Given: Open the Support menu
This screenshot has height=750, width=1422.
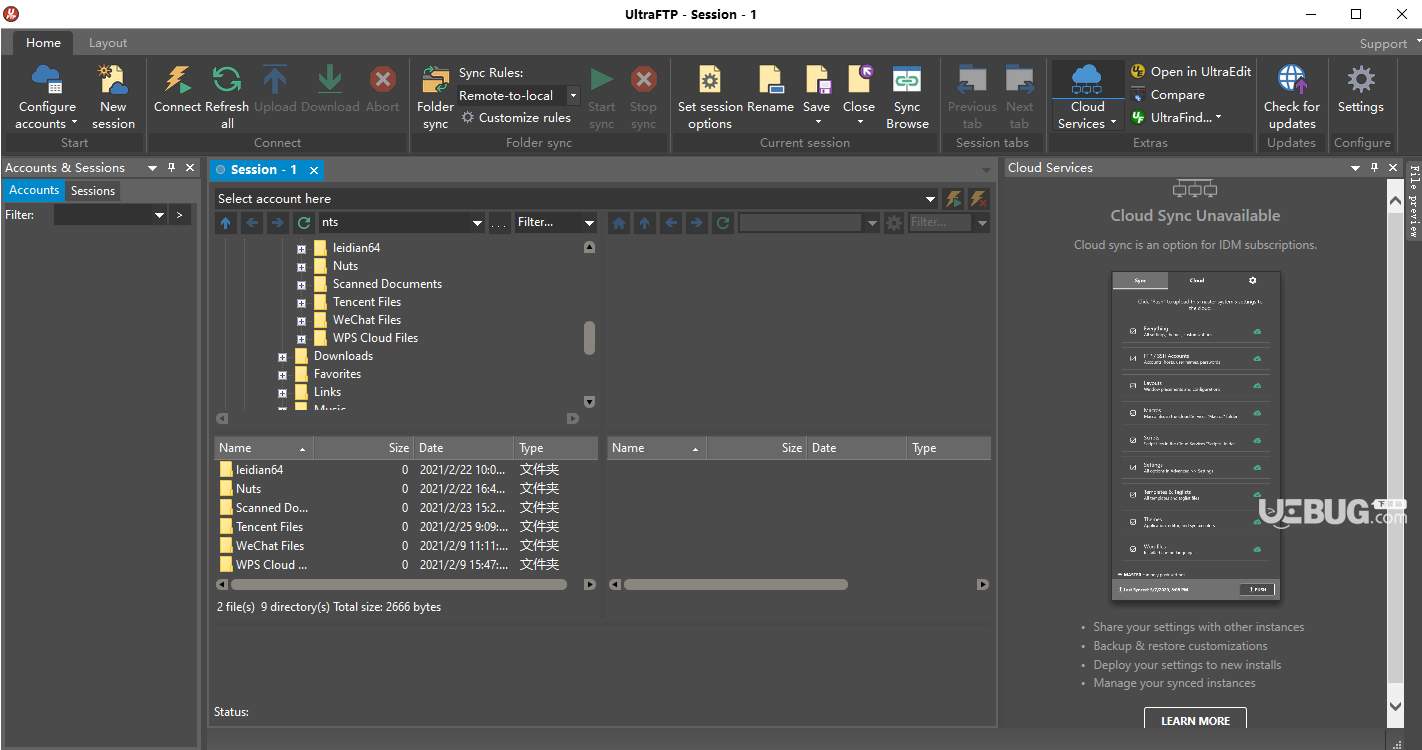Looking at the screenshot, I should pos(1383,44).
